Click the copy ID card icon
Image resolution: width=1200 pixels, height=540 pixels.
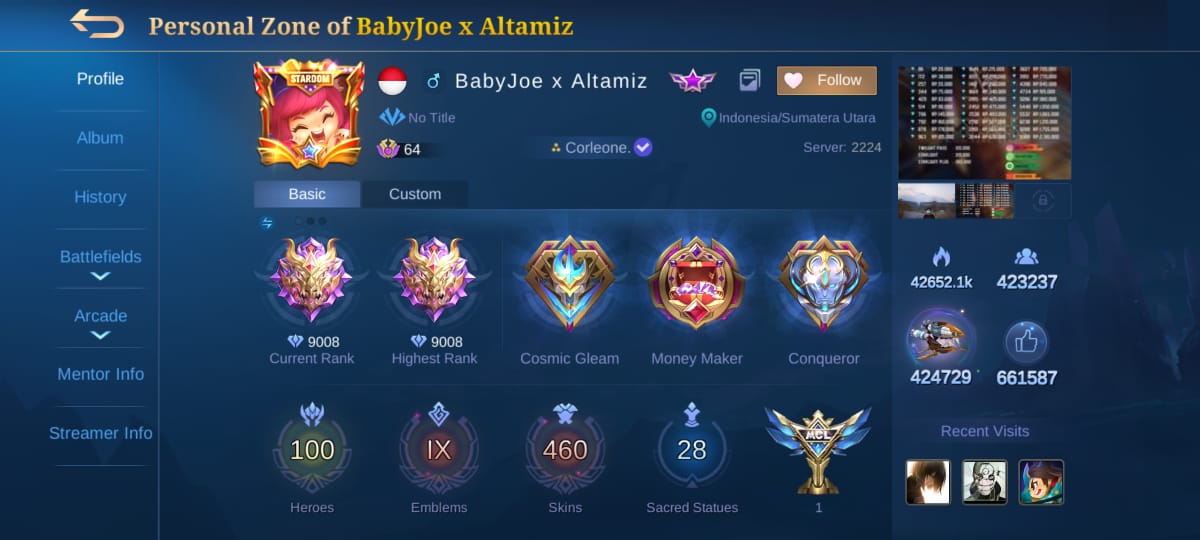pos(750,80)
